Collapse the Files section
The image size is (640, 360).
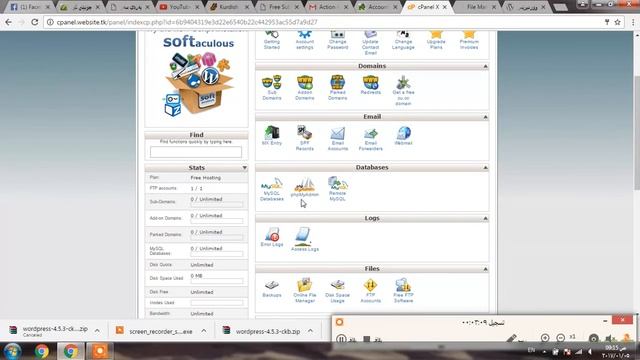[x=485, y=269]
